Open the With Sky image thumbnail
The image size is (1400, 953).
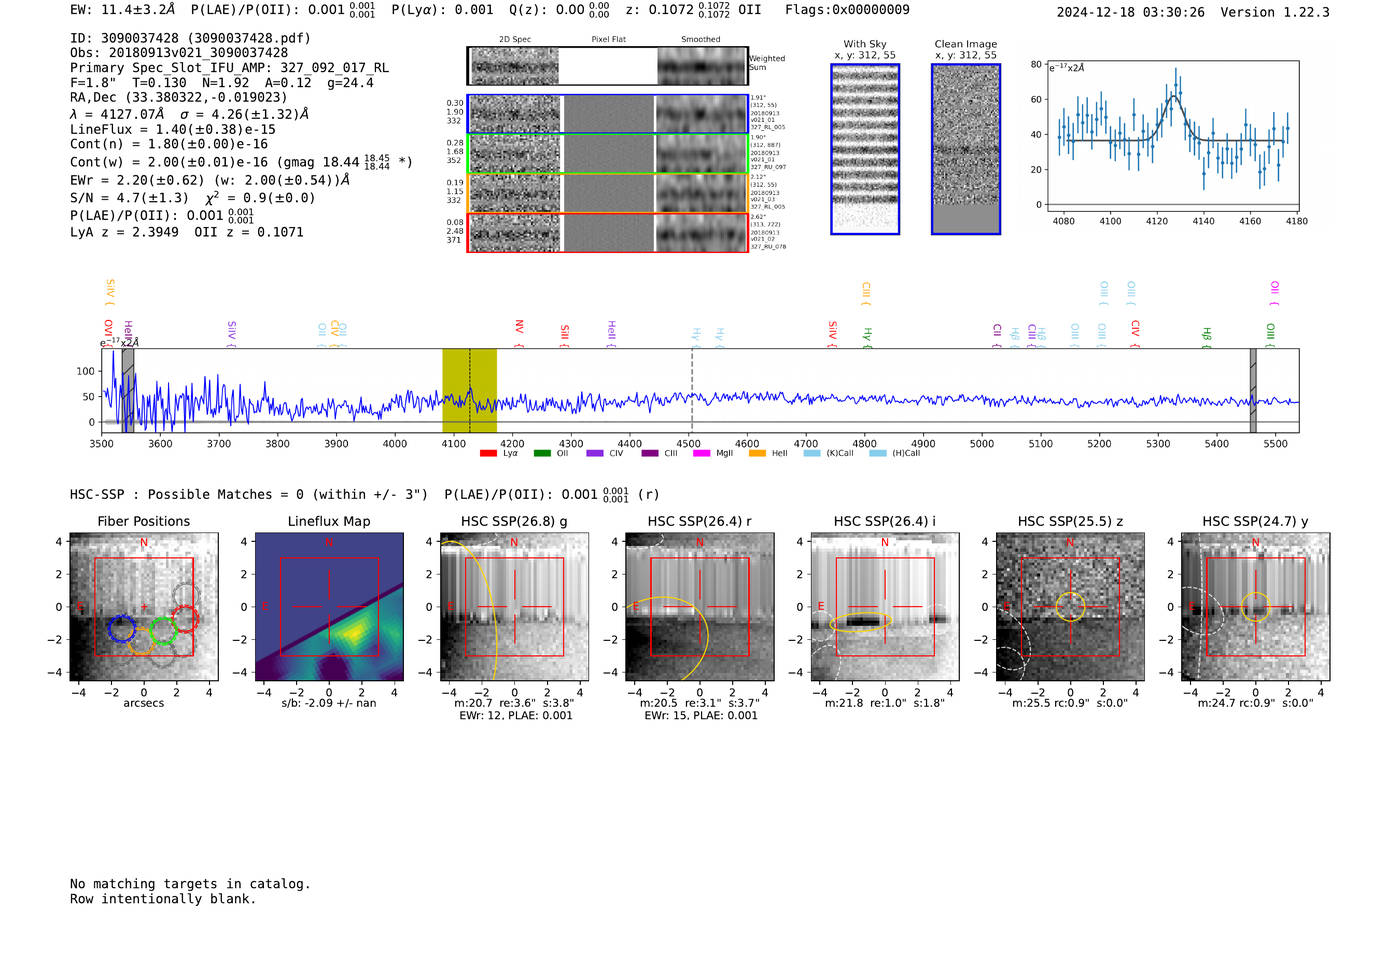[865, 149]
